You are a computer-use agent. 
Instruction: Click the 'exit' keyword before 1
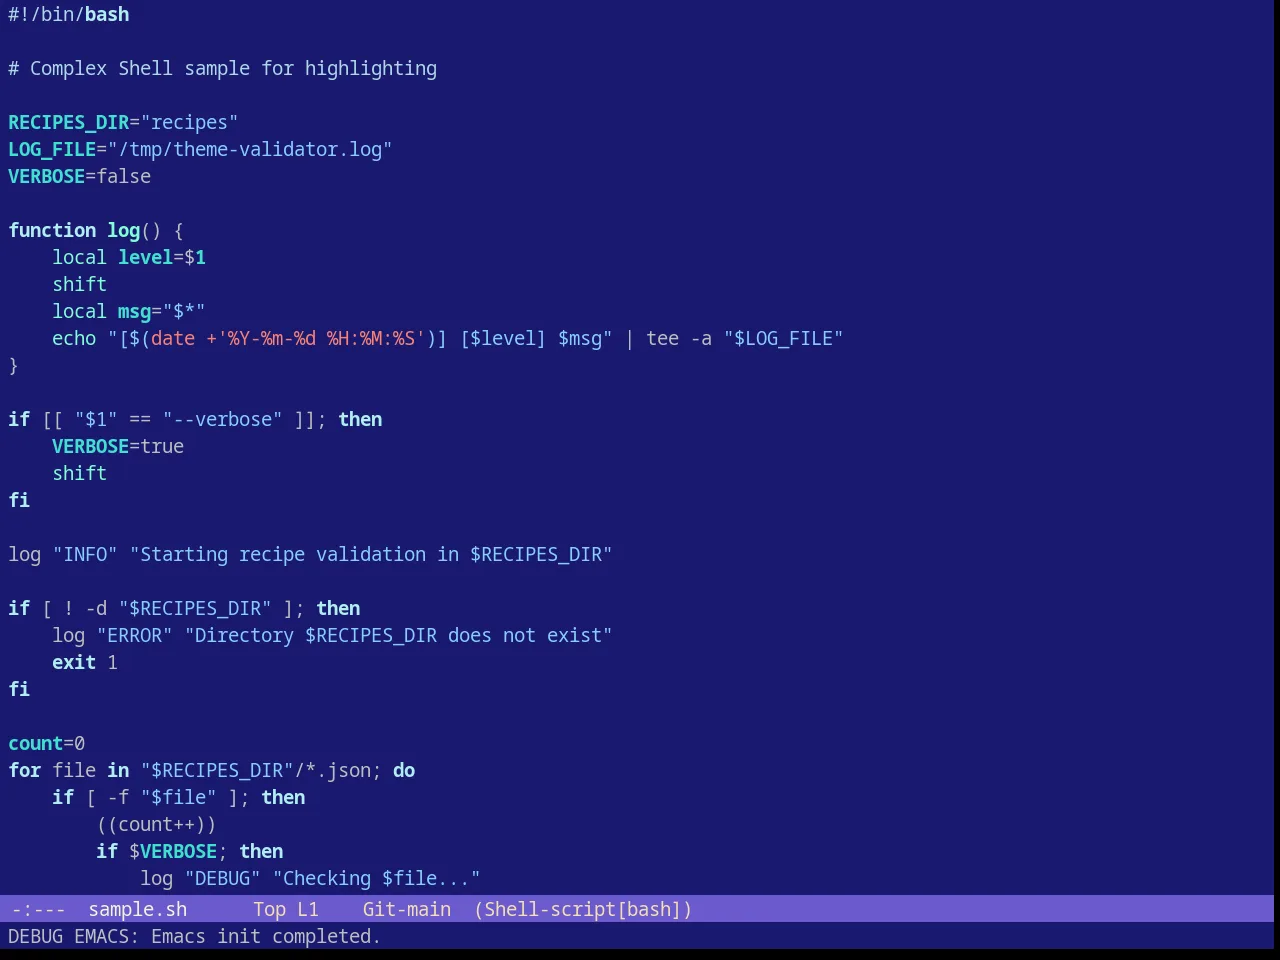[74, 662]
